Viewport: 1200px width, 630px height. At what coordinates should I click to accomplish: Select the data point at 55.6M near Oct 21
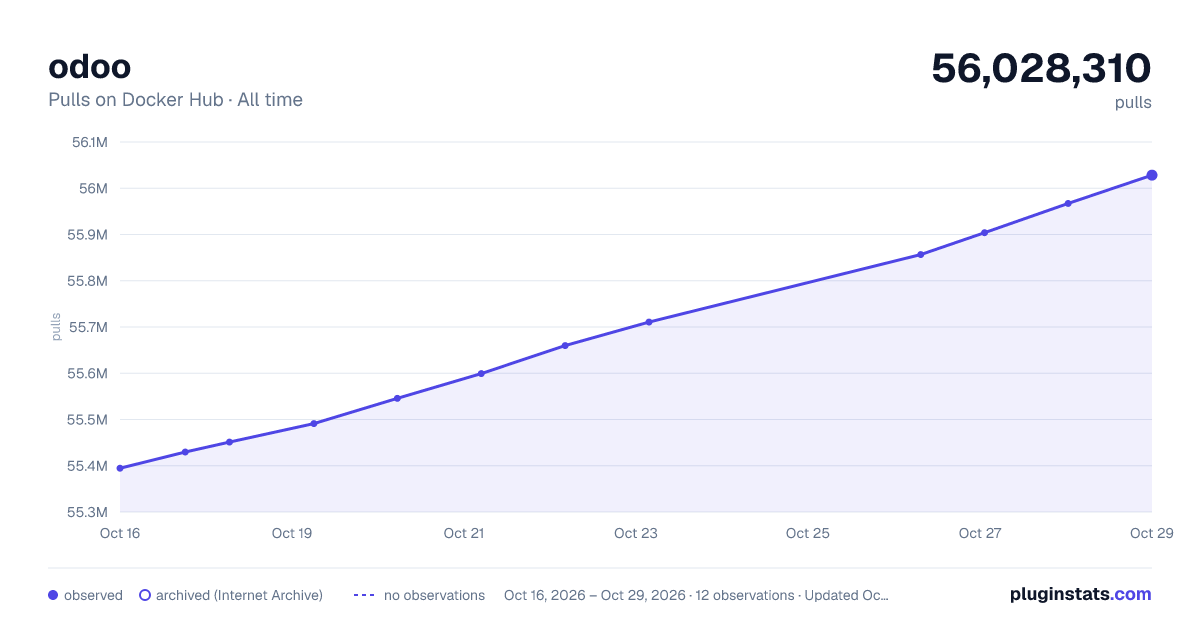(481, 374)
